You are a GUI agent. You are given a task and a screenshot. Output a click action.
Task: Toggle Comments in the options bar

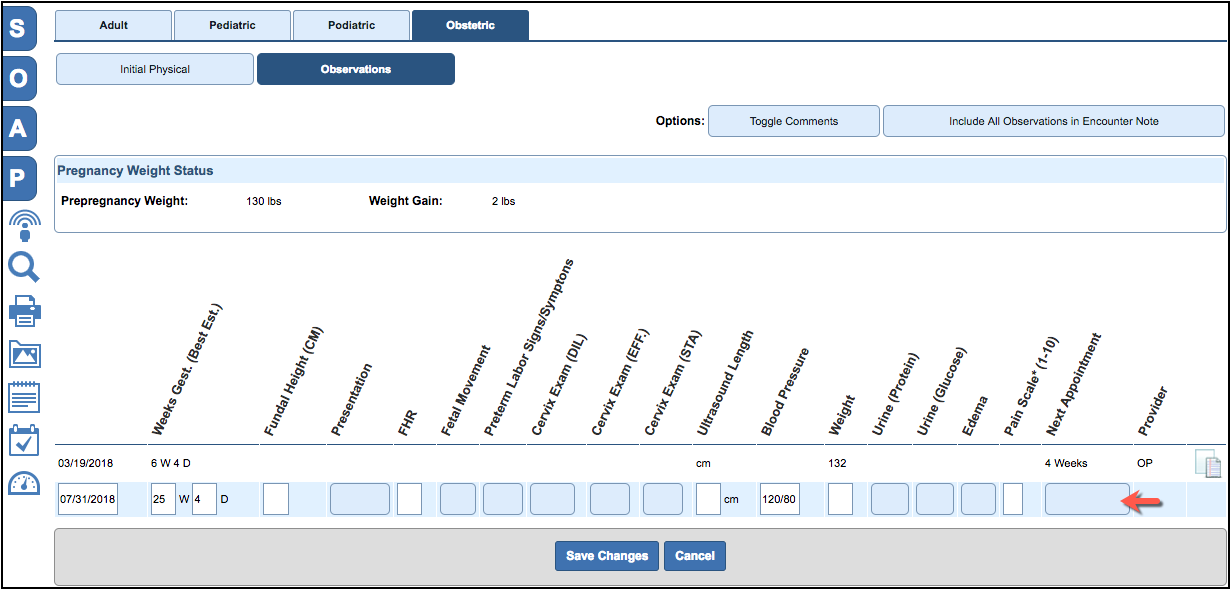click(794, 121)
